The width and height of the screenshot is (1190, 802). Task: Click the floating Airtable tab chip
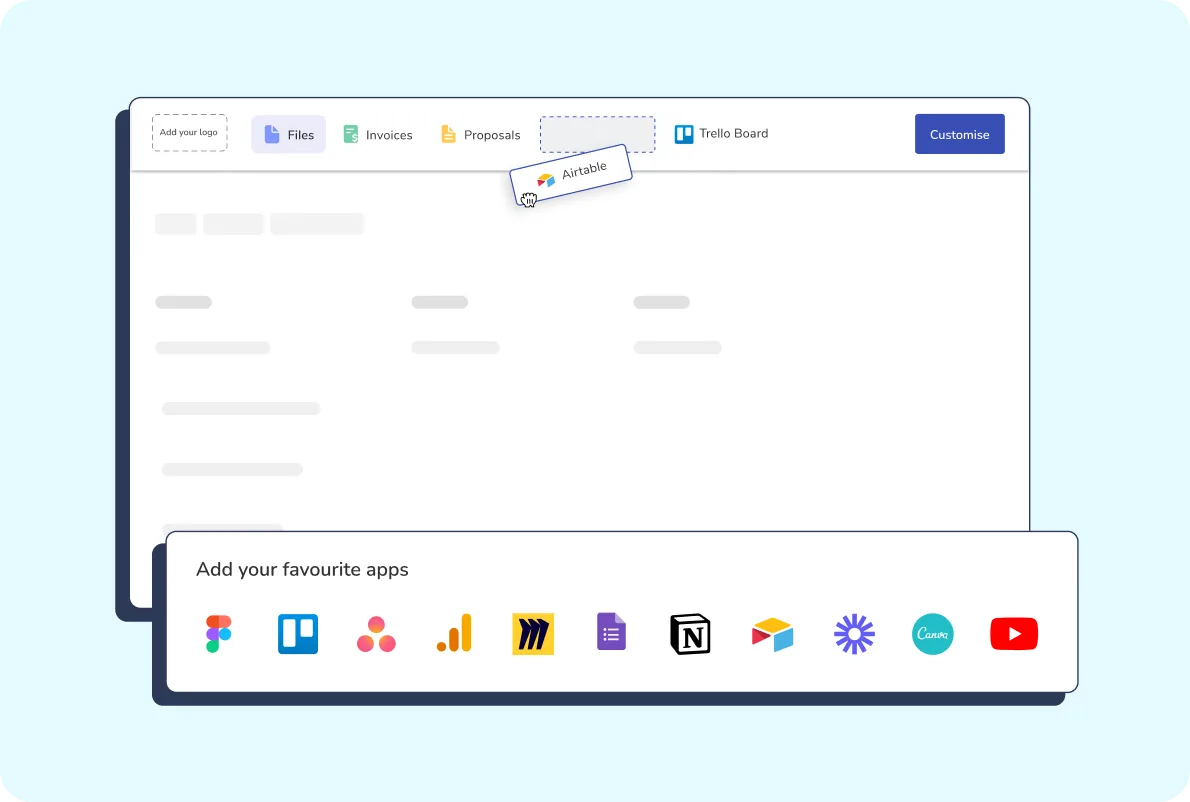tap(571, 175)
